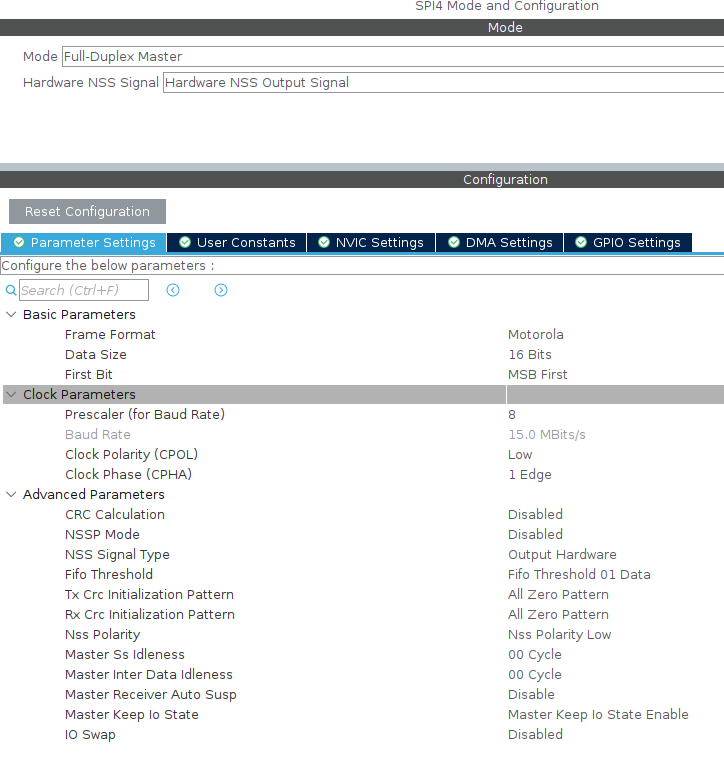Image resolution: width=724 pixels, height=757 pixels.
Task: Select the Data Size parameter row
Action: pyautogui.click(x=363, y=354)
